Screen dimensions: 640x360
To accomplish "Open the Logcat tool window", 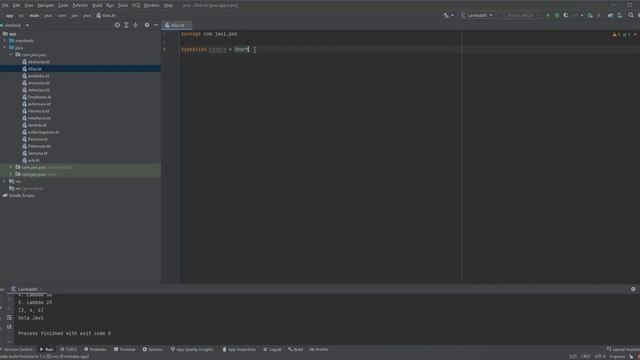I will [272, 349].
